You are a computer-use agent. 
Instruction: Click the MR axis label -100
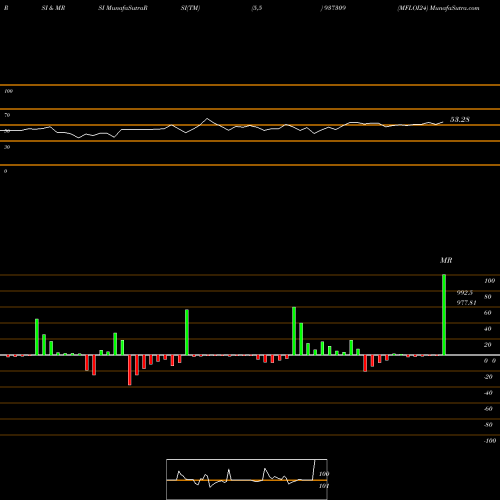pyautogui.click(x=490, y=441)
